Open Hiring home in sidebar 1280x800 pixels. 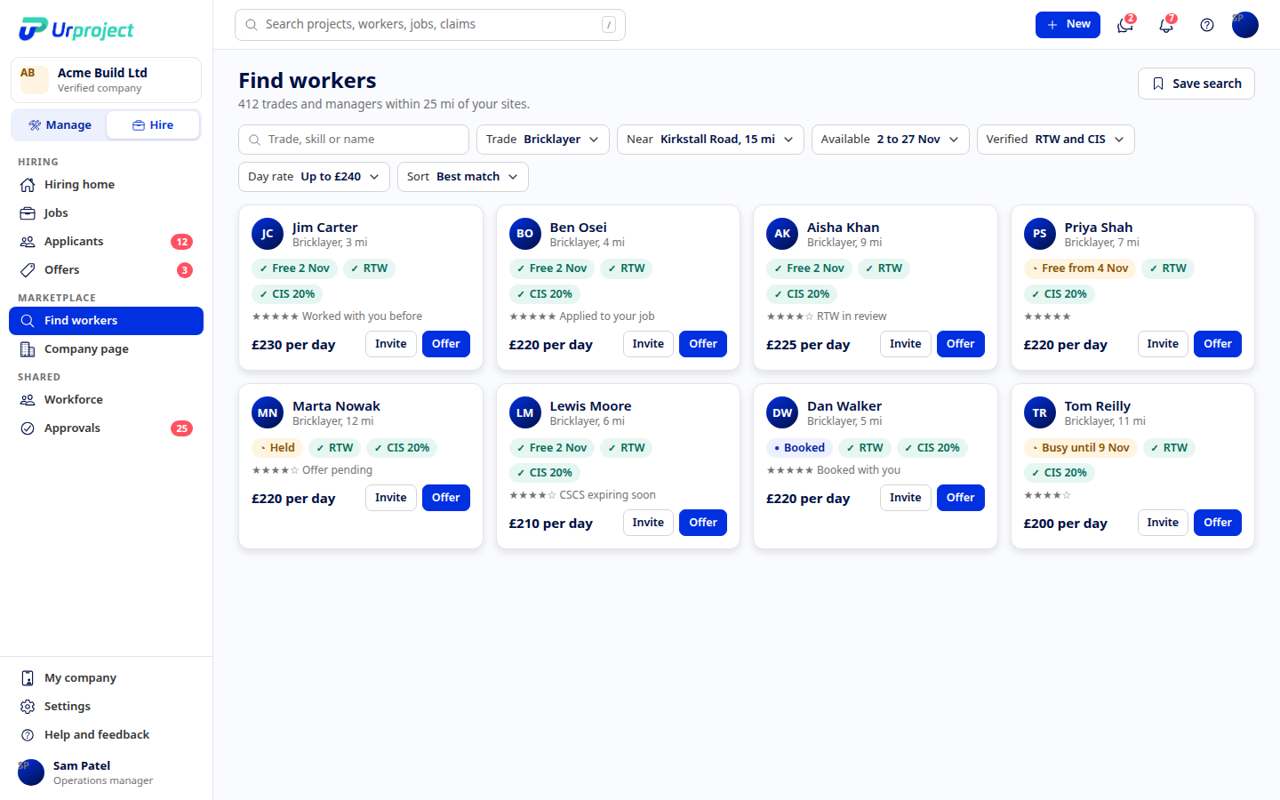tap(106, 185)
